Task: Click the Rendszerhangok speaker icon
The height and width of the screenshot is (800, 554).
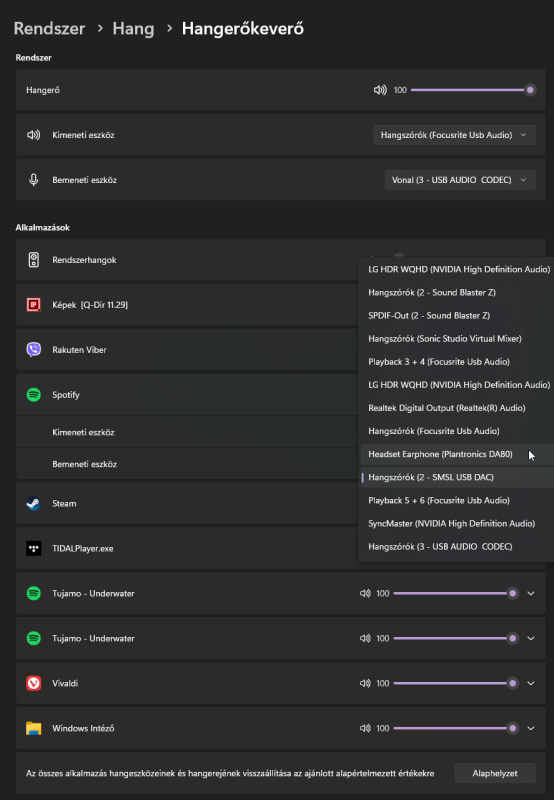Action: 34,260
